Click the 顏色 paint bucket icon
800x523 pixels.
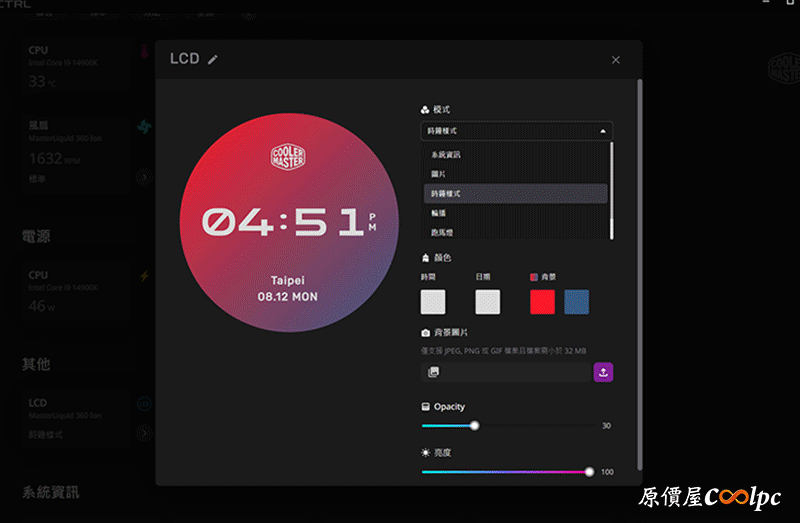pyautogui.click(x=426, y=258)
